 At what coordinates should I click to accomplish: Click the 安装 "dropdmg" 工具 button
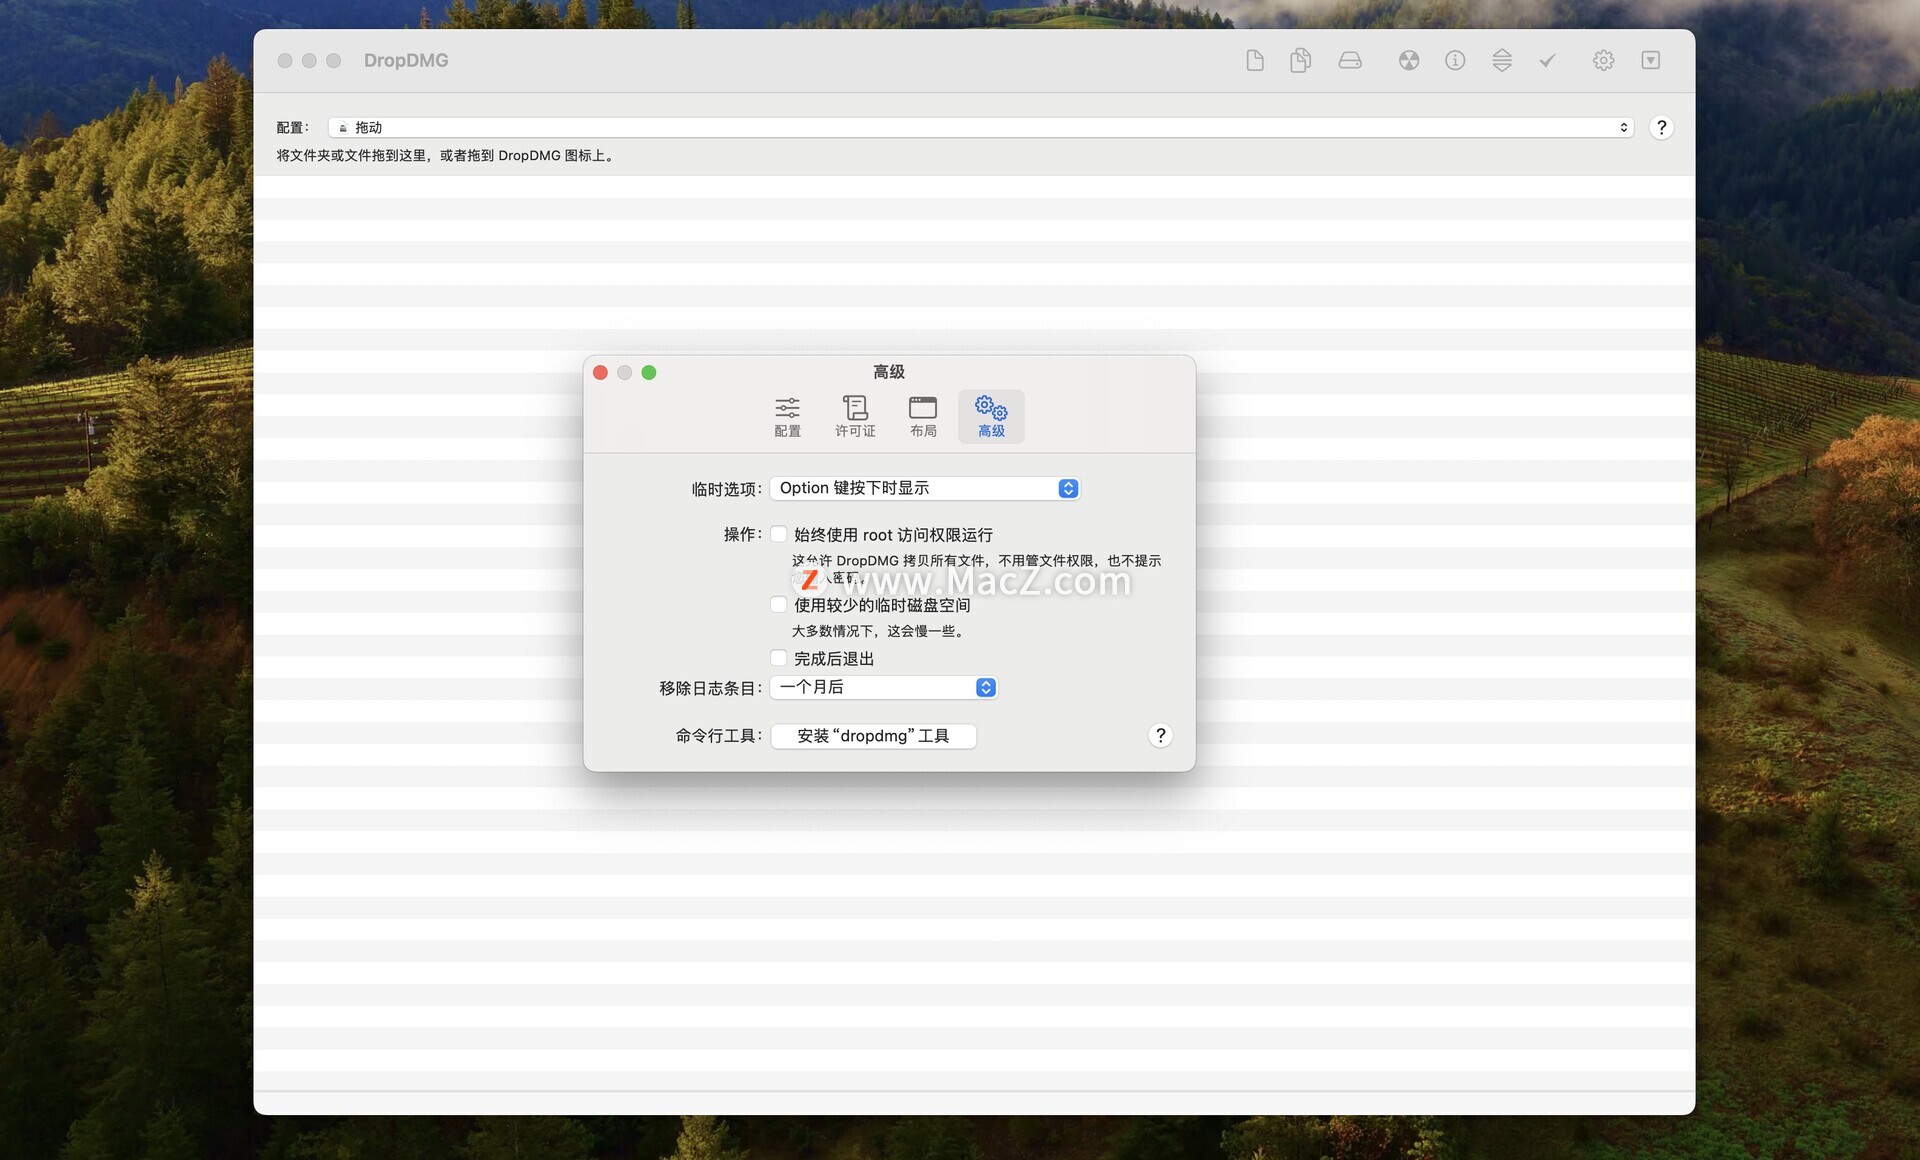pyautogui.click(x=873, y=736)
